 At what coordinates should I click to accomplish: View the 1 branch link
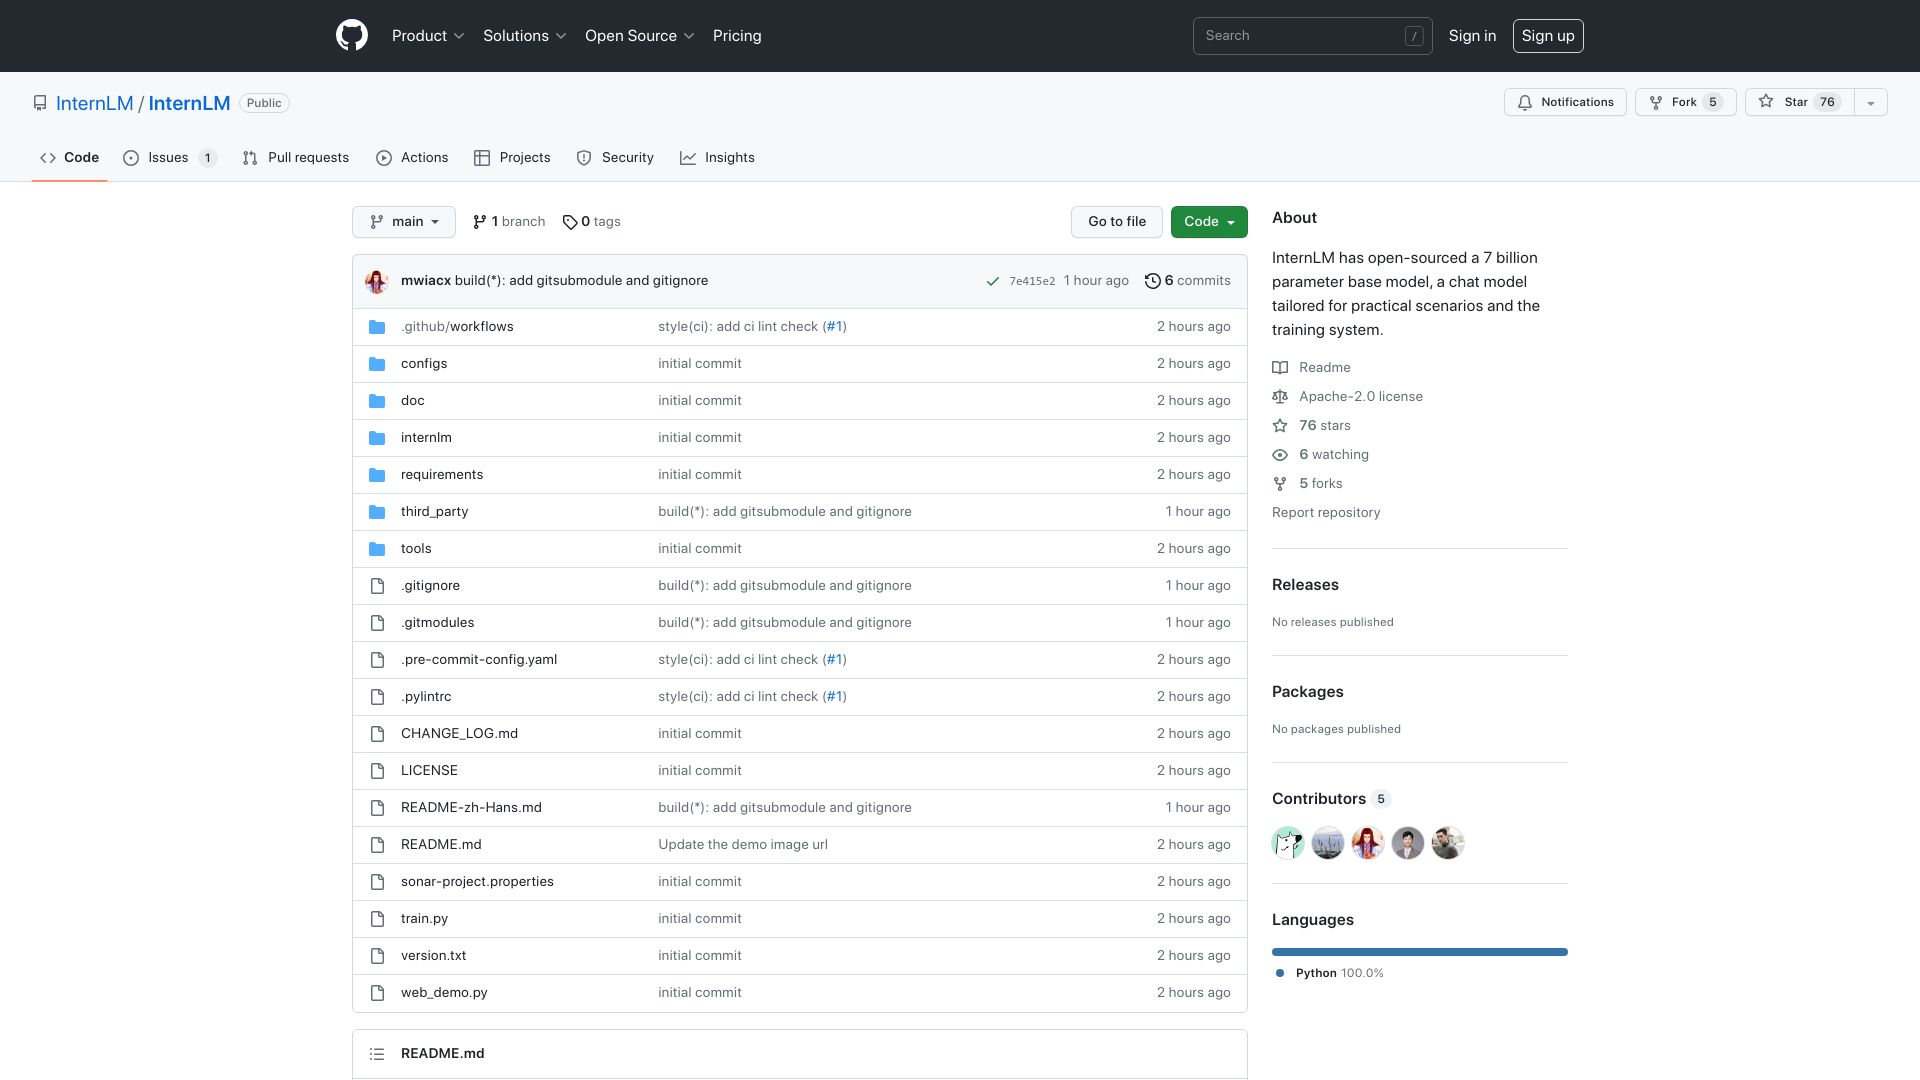tap(509, 222)
